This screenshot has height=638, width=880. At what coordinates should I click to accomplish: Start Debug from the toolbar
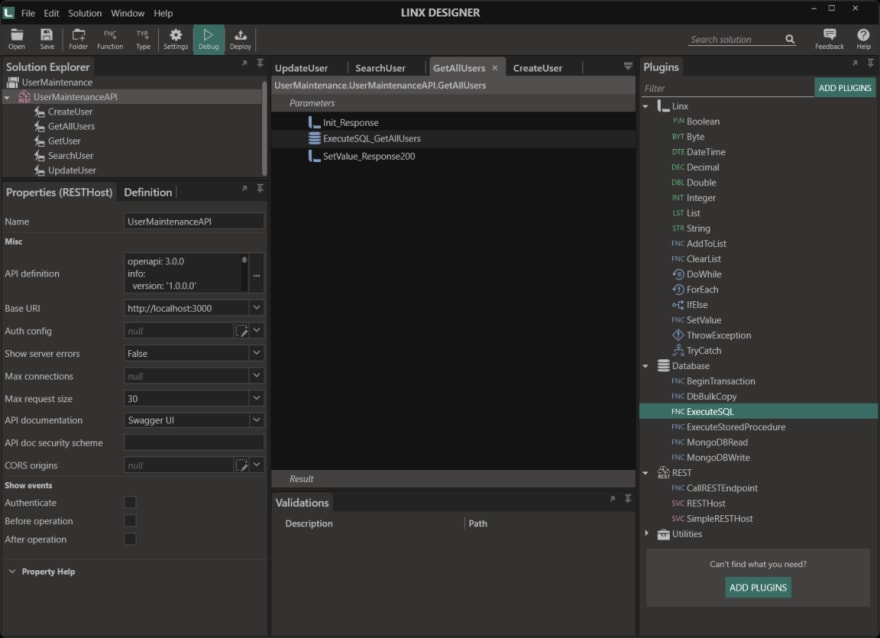[x=208, y=39]
